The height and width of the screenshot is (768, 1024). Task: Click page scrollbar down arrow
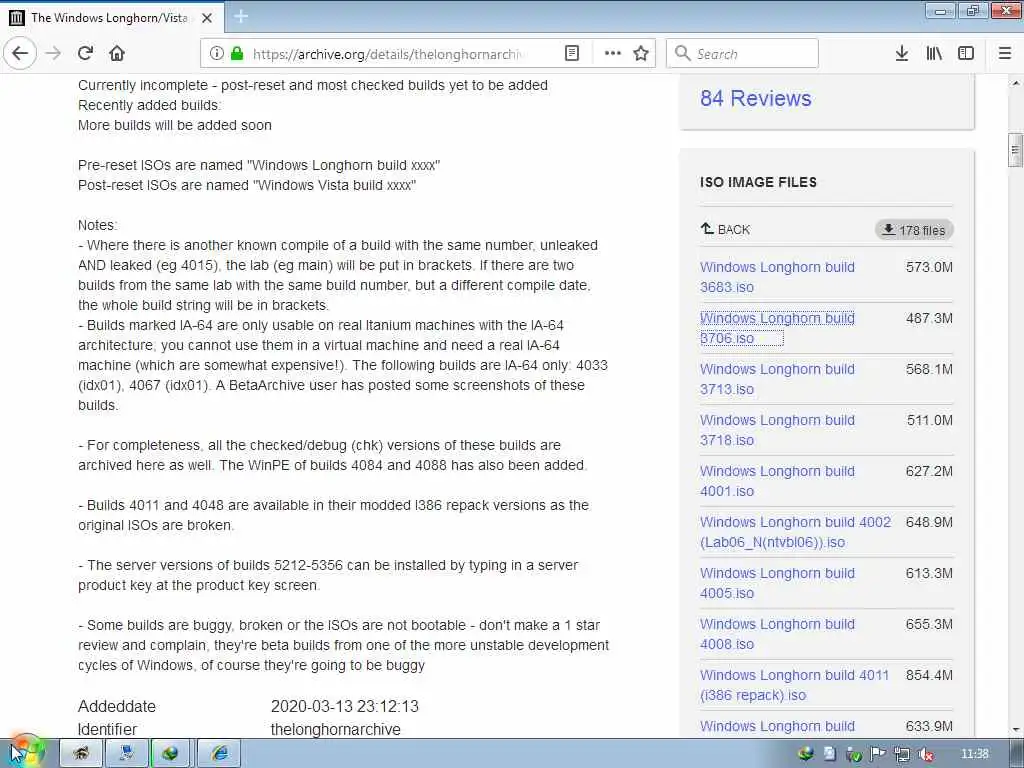[1016, 729]
